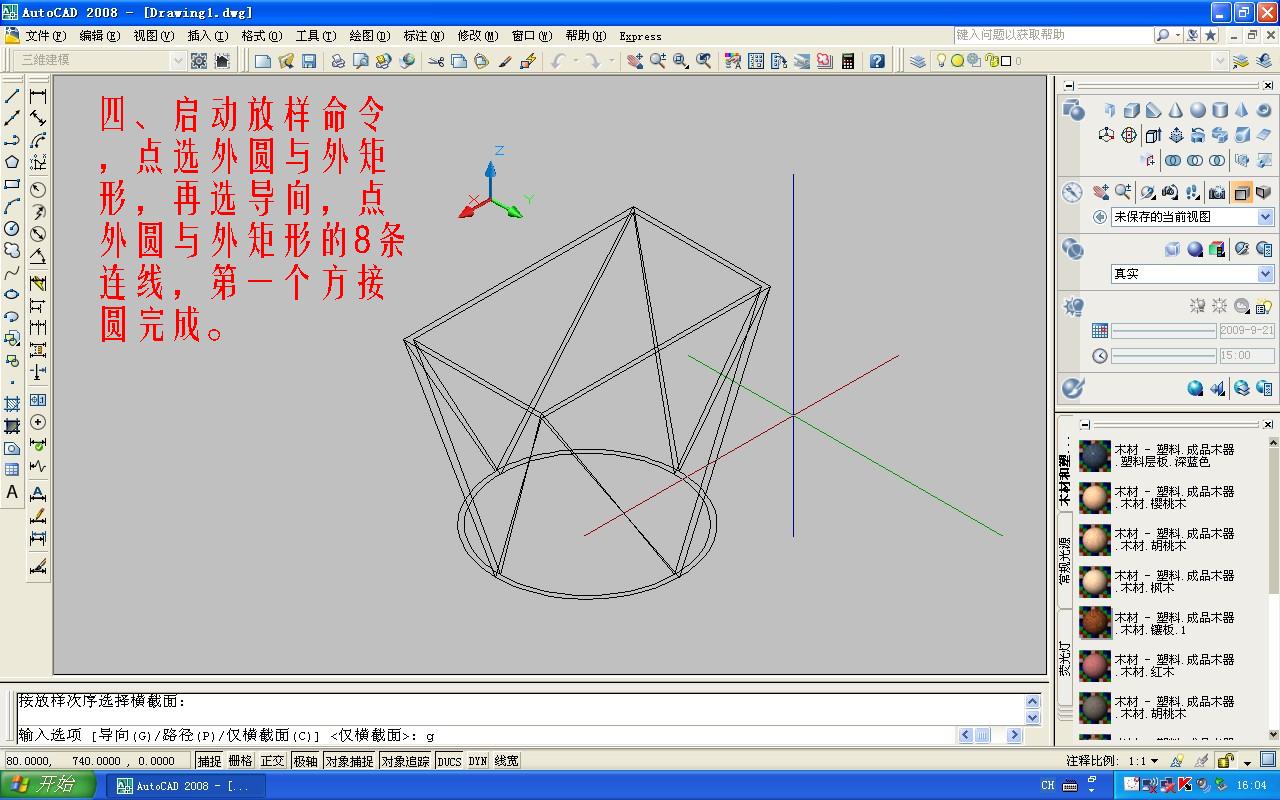Viewport: 1280px width, 800px height.
Task: Select the Rectangle draw tool
Action: [x=12, y=184]
